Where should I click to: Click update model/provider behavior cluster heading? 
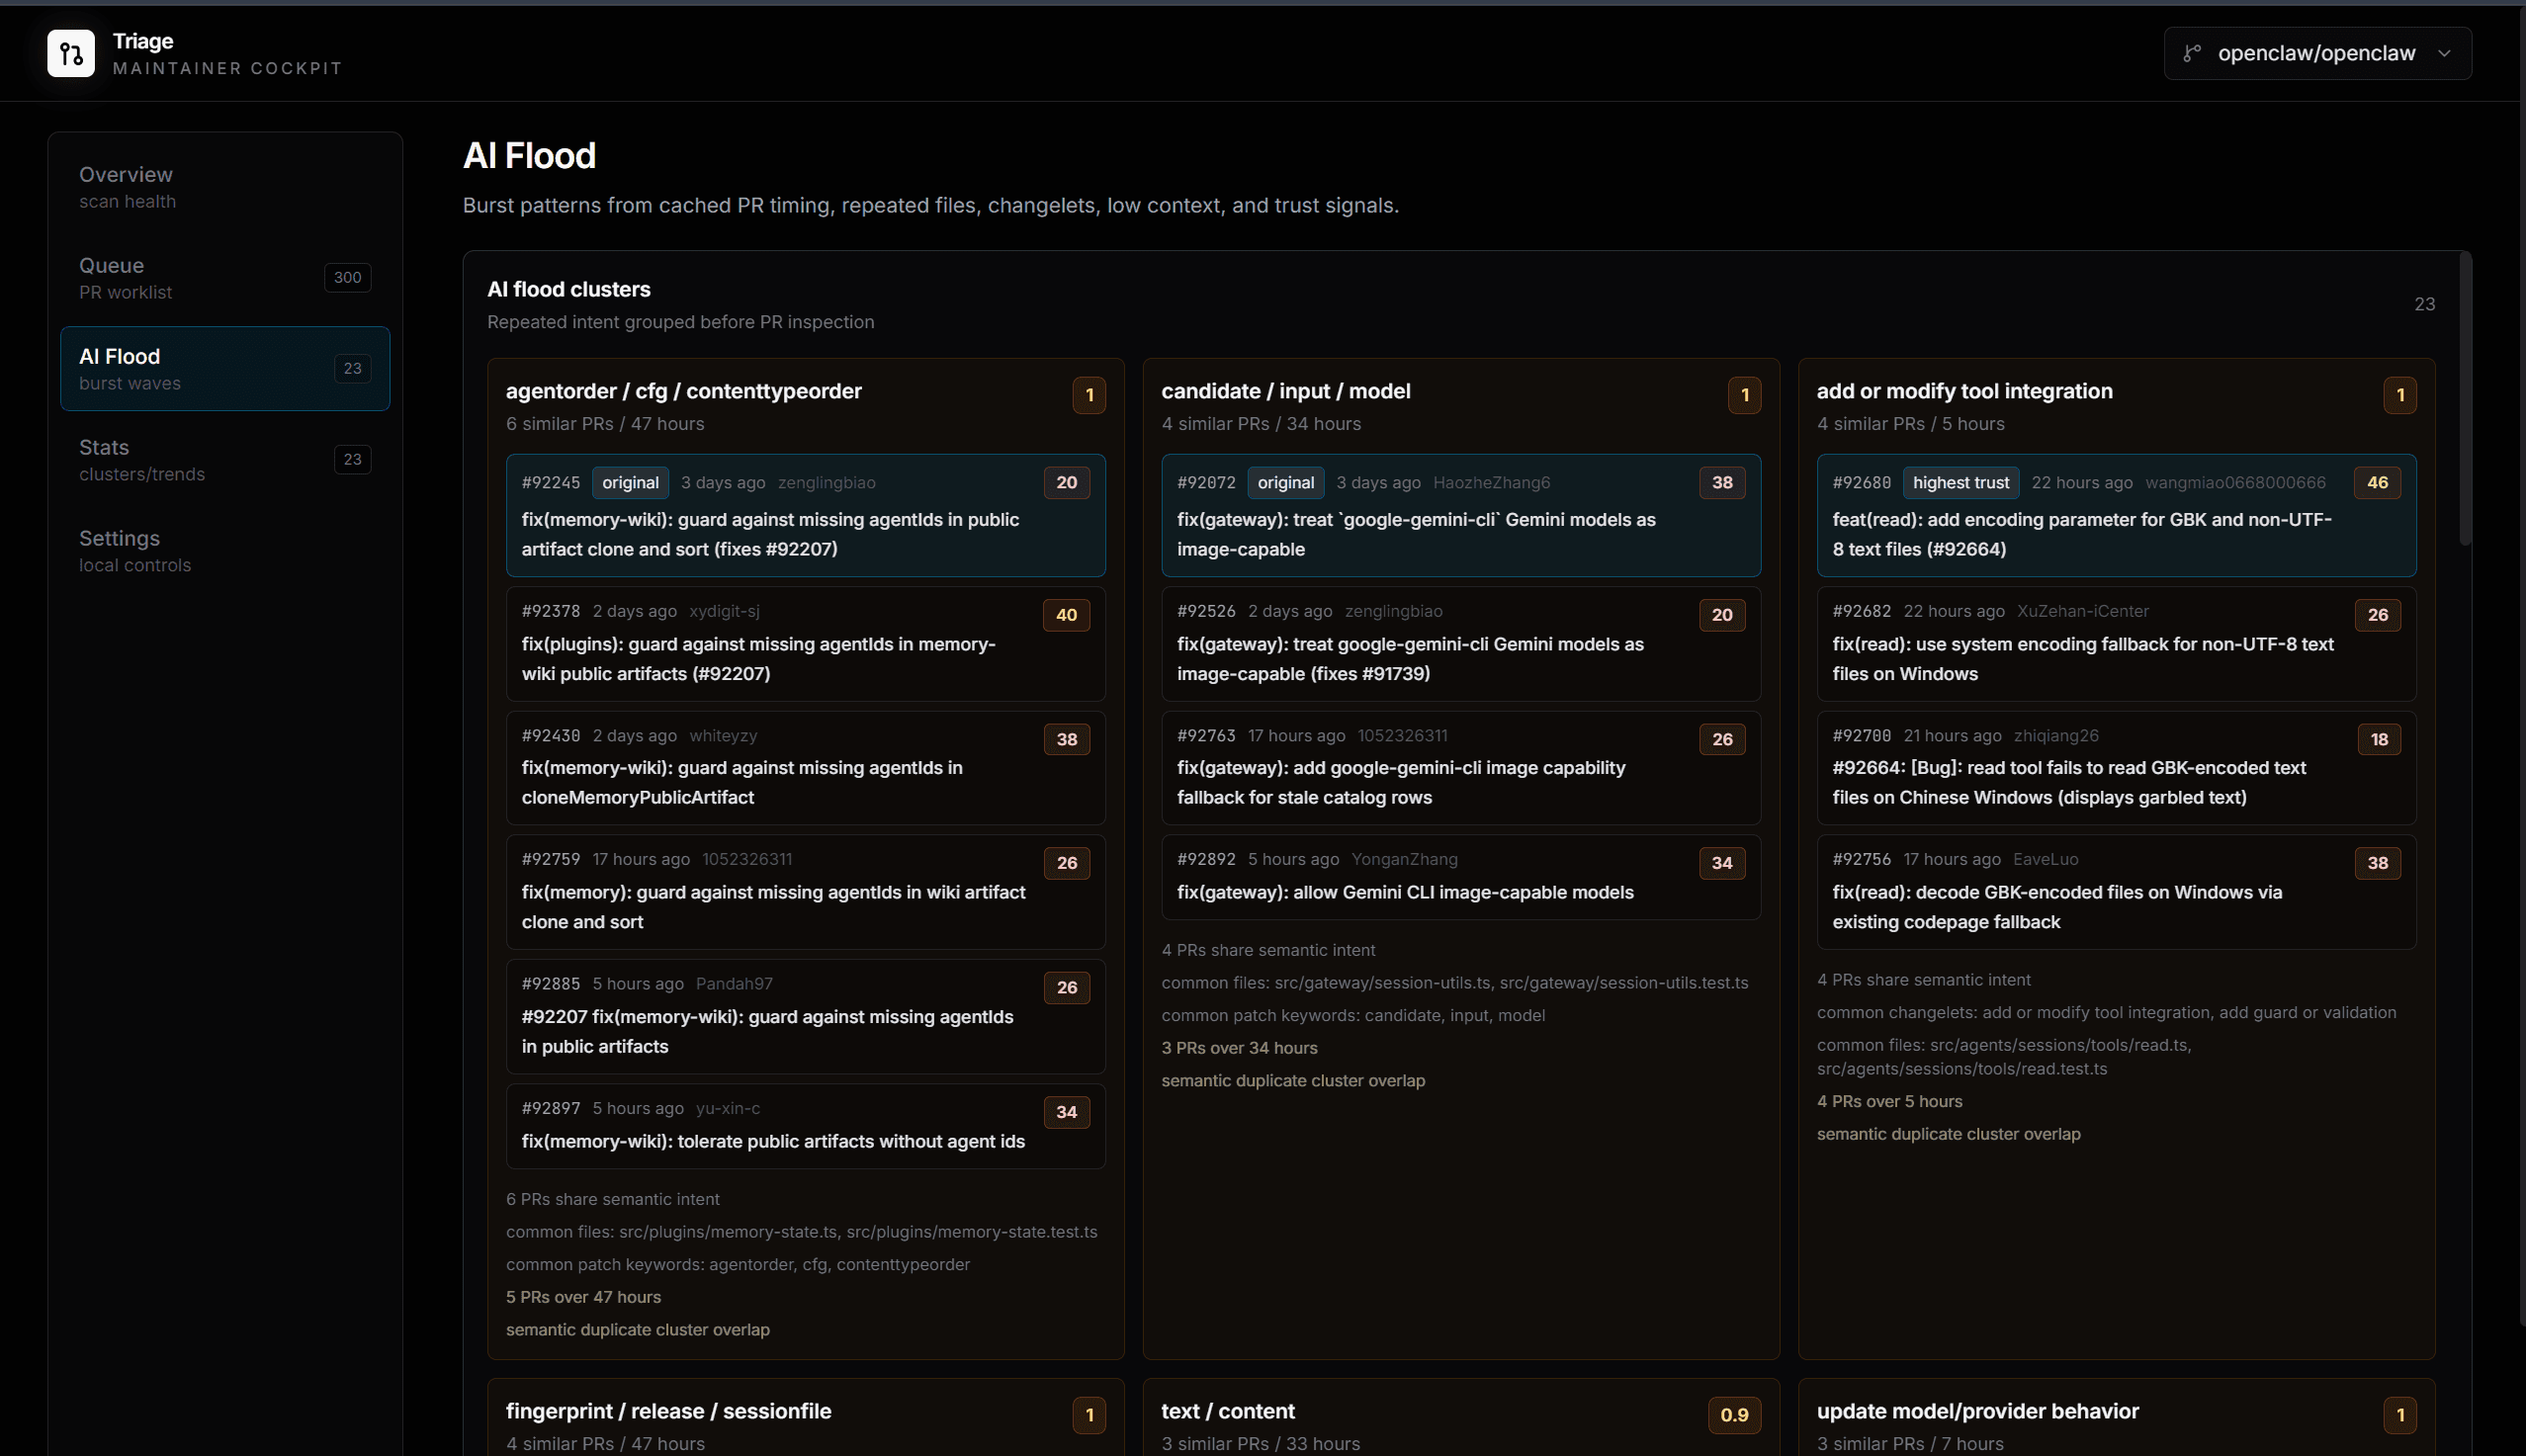(x=1978, y=1411)
